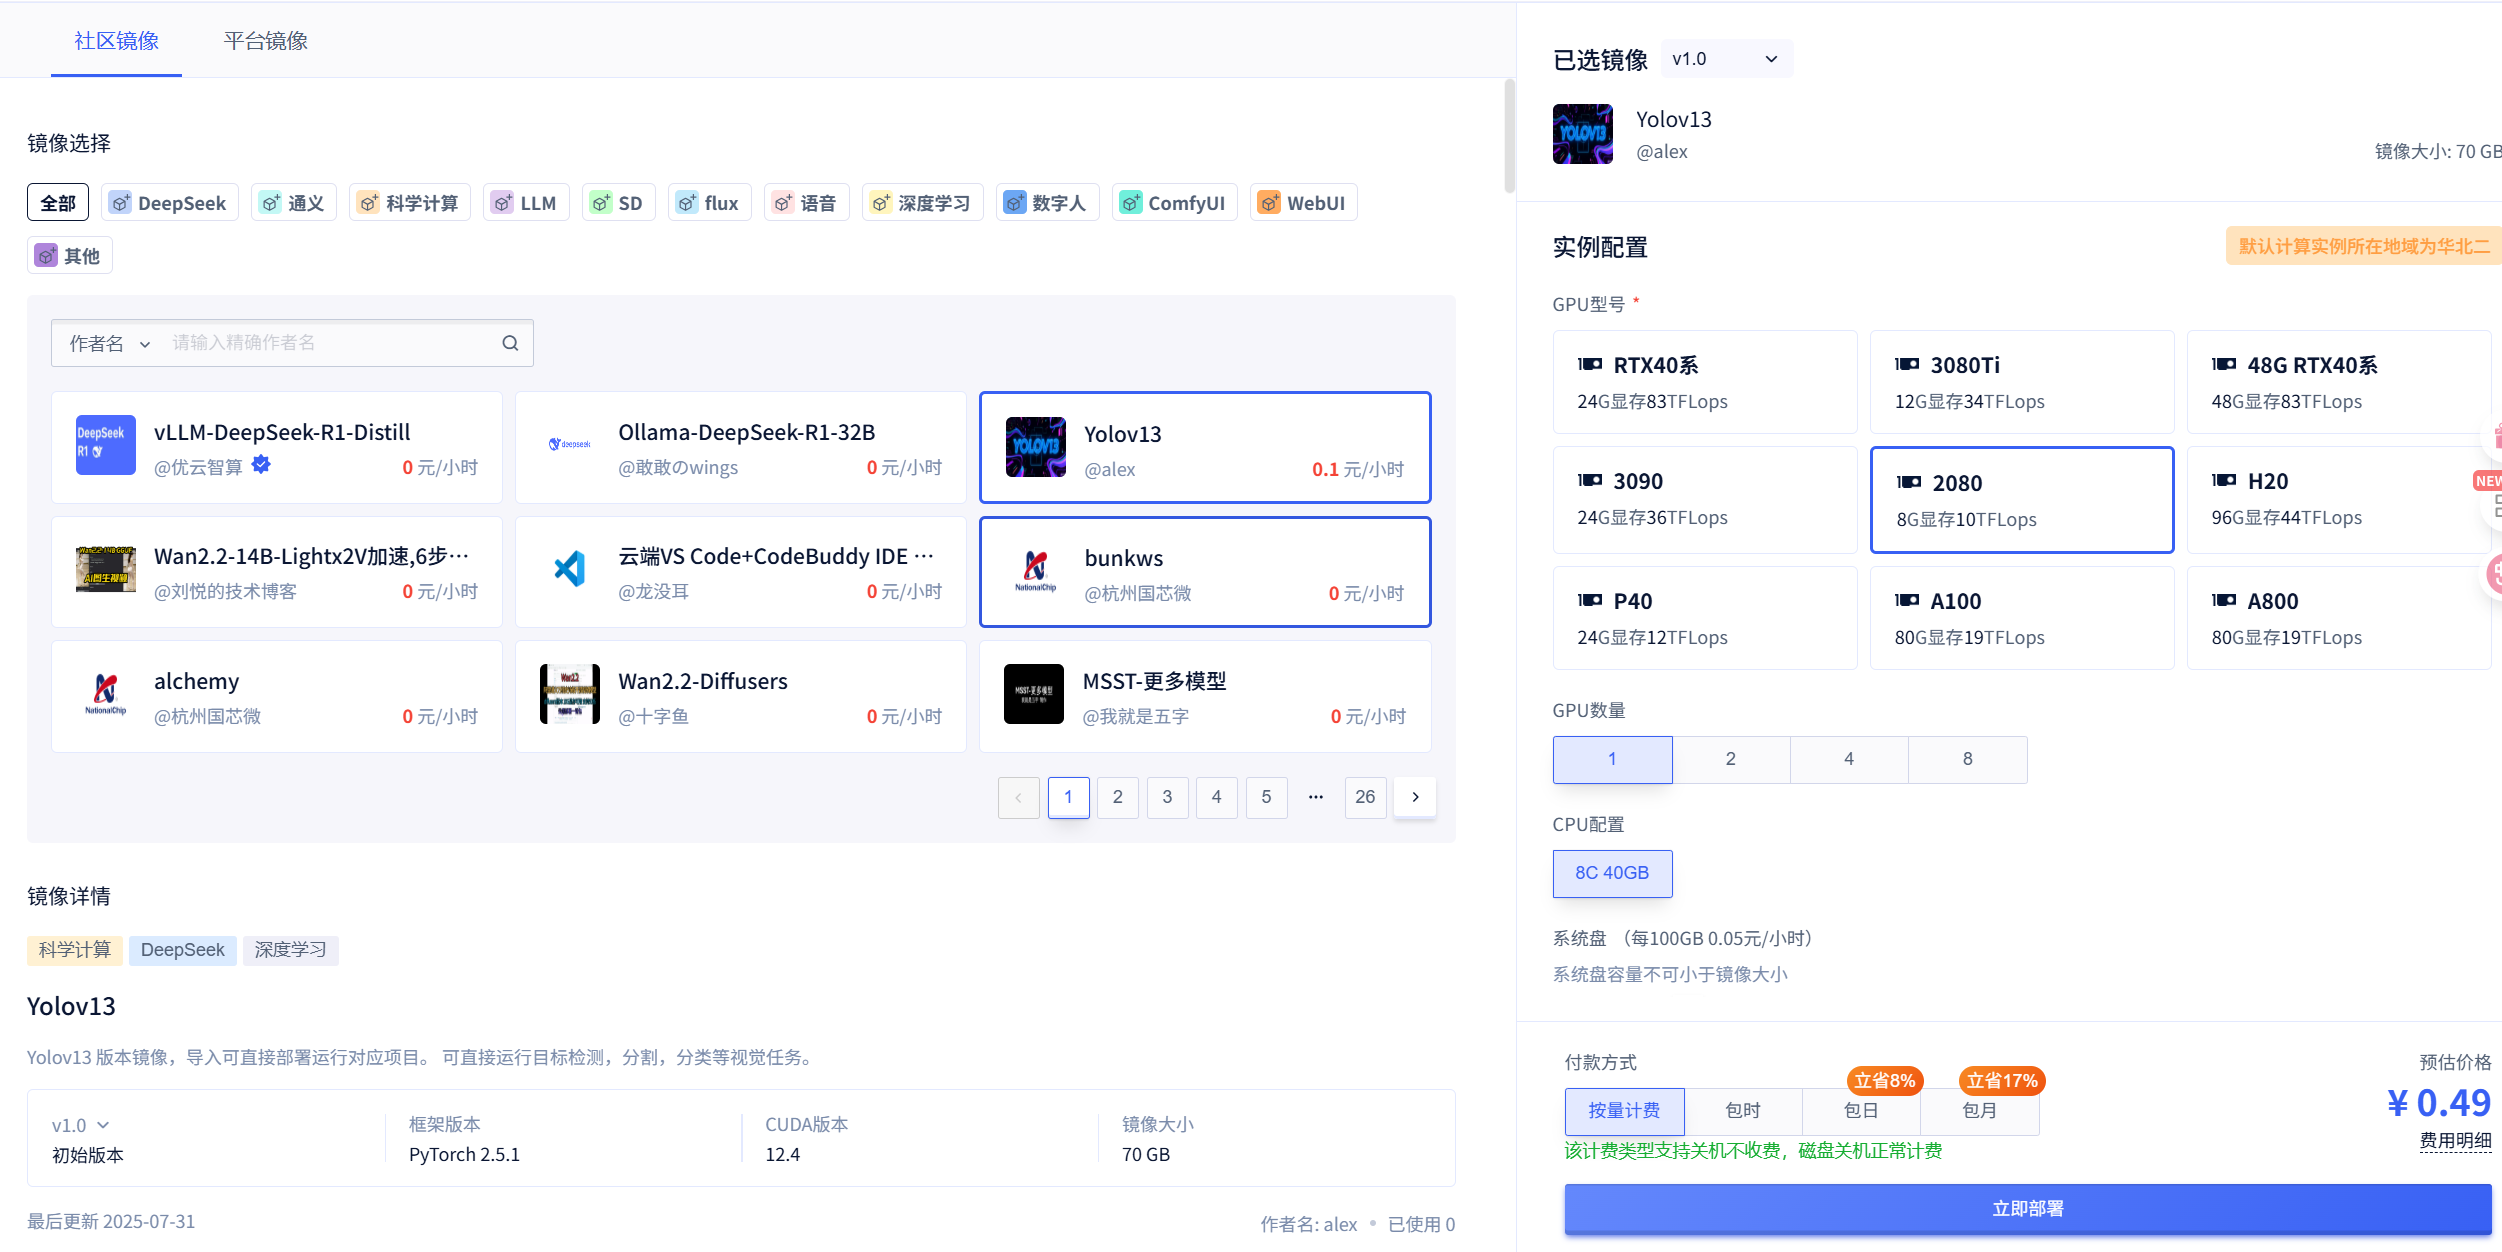
Task: Expand the v1.0 初始版本 selector in details
Action: 81,1126
